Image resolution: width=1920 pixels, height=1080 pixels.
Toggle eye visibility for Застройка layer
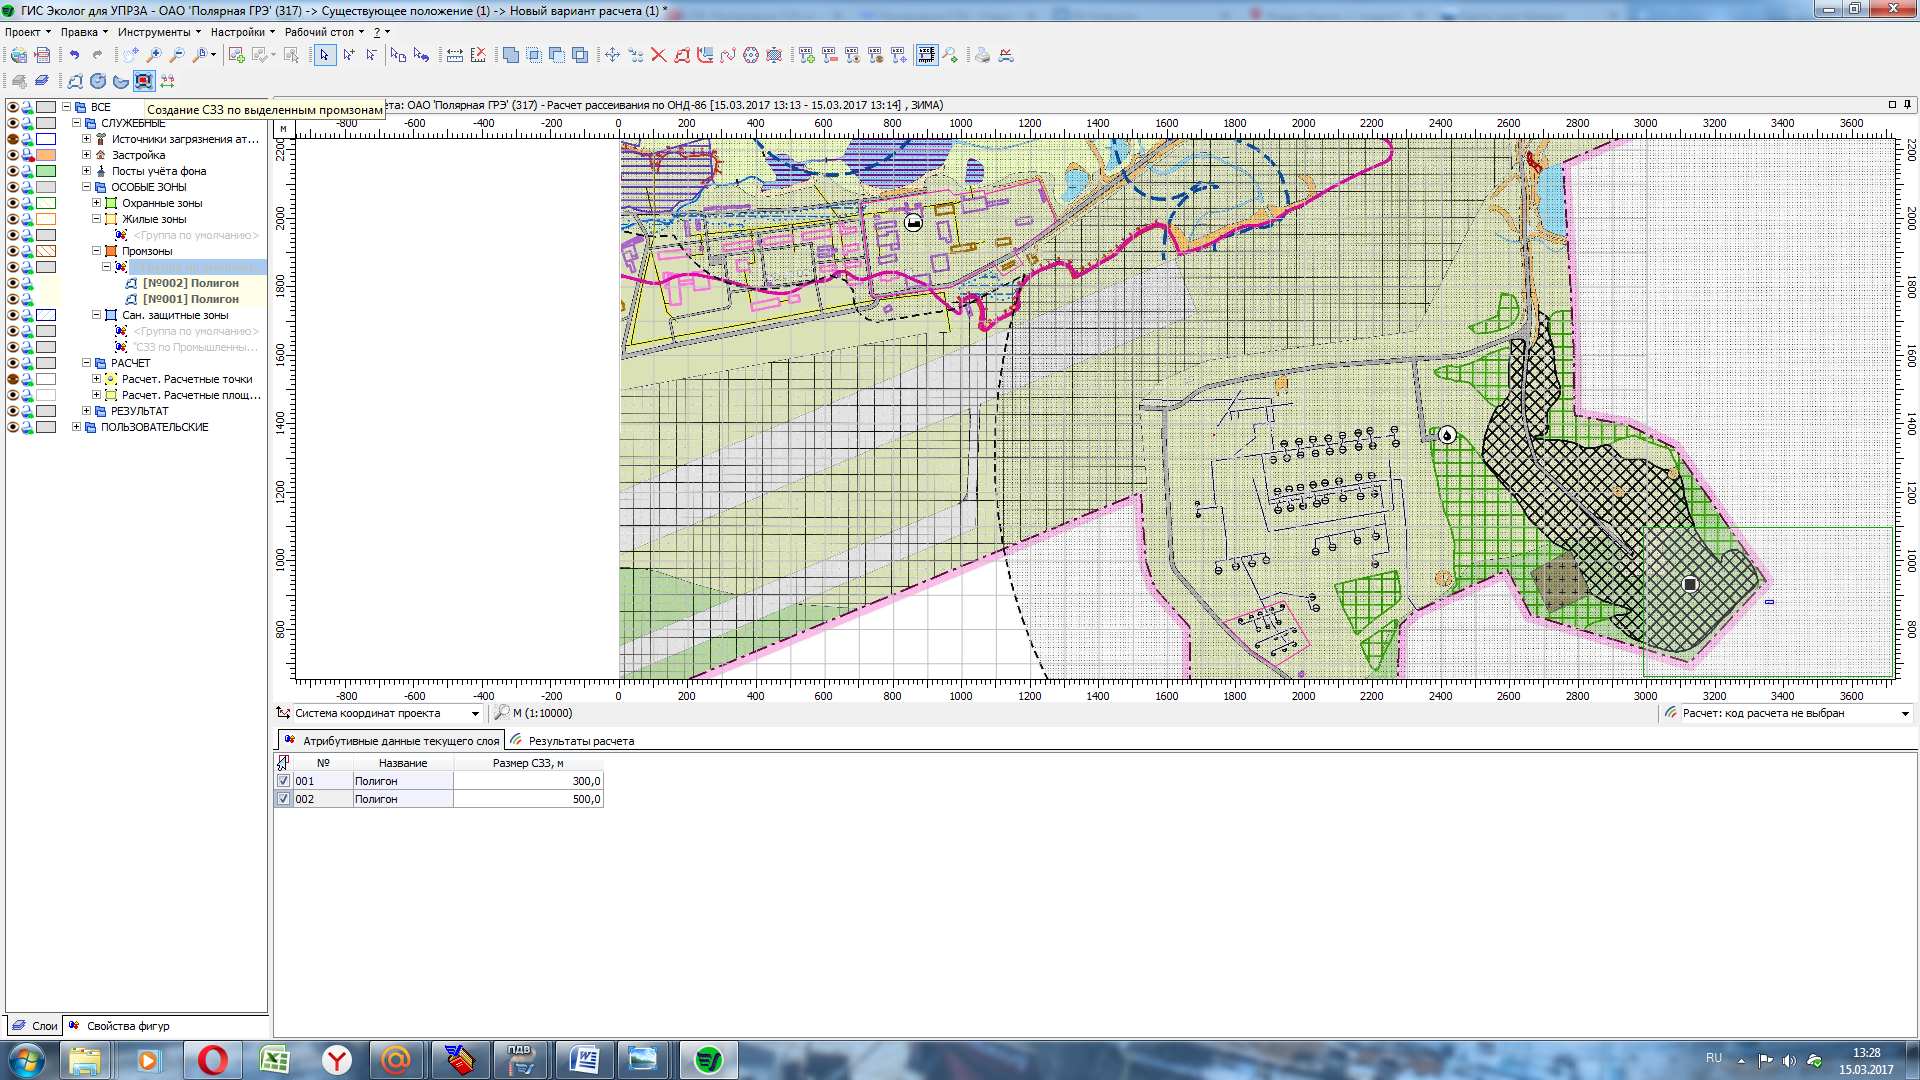(13, 155)
